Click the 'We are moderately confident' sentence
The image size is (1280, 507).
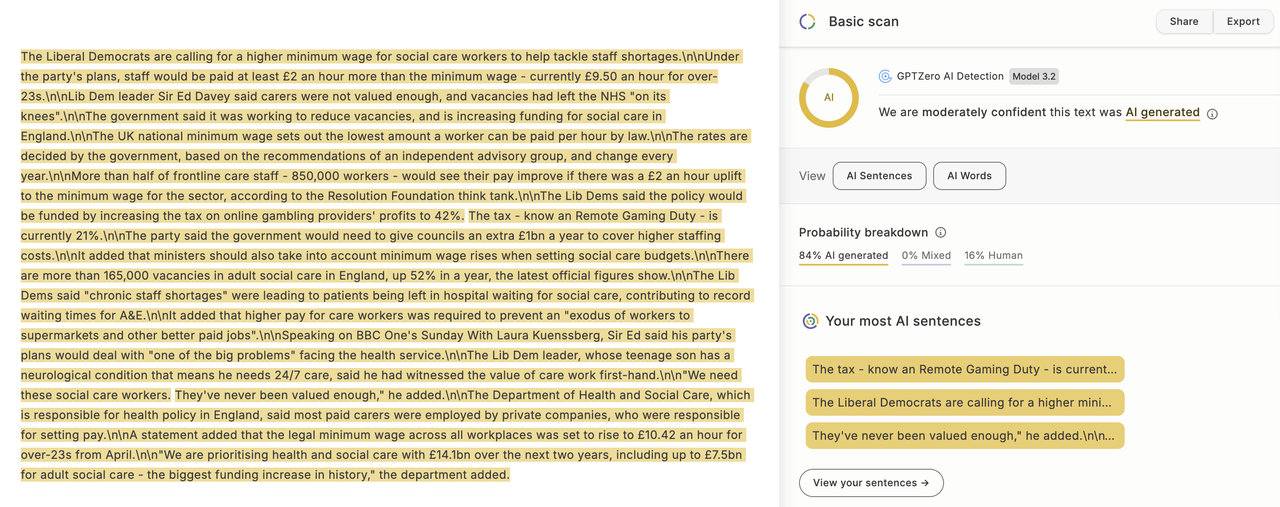1039,113
